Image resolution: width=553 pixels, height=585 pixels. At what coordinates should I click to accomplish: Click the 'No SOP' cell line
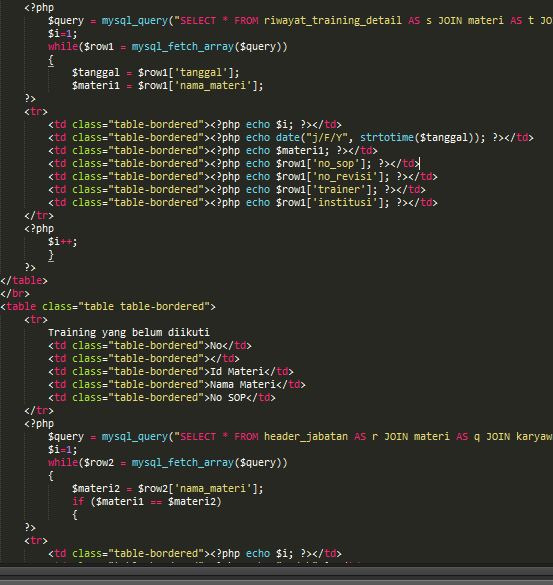[162, 398]
